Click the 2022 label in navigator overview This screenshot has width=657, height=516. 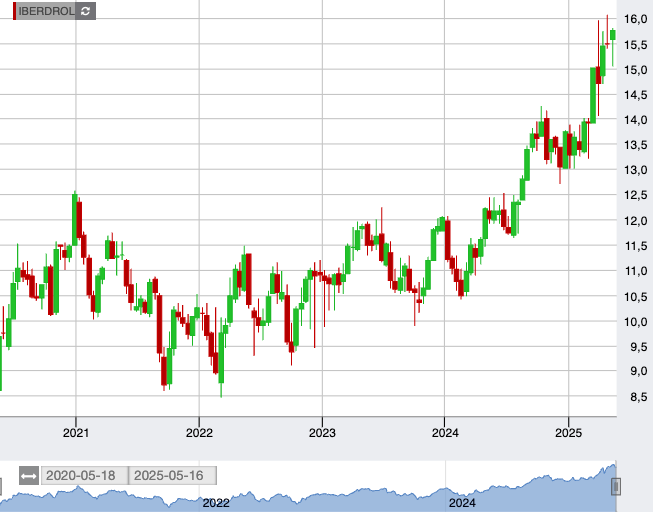pos(216,503)
